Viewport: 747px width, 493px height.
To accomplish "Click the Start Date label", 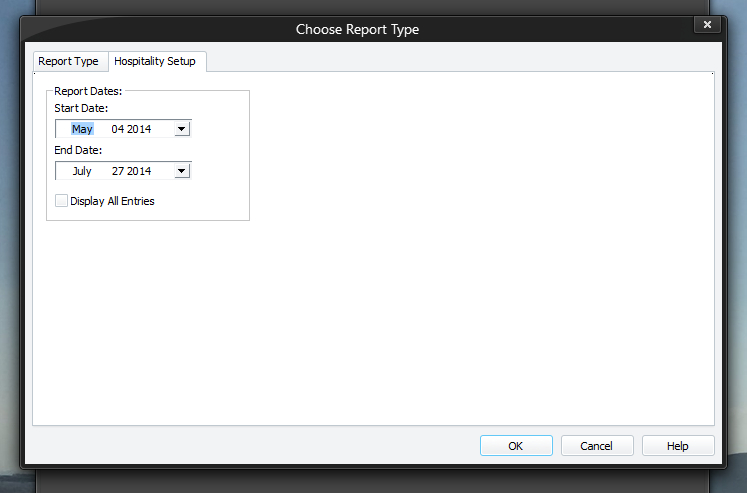I will click(81, 108).
